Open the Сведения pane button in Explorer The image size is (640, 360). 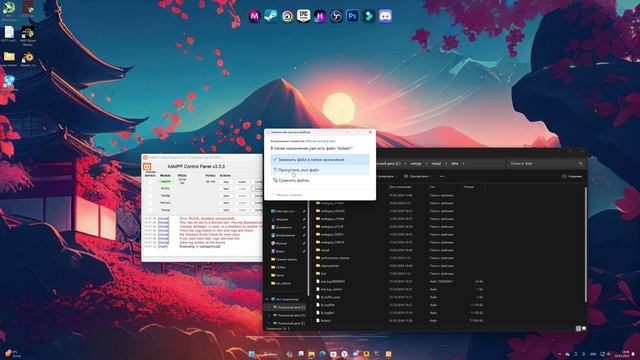point(572,176)
